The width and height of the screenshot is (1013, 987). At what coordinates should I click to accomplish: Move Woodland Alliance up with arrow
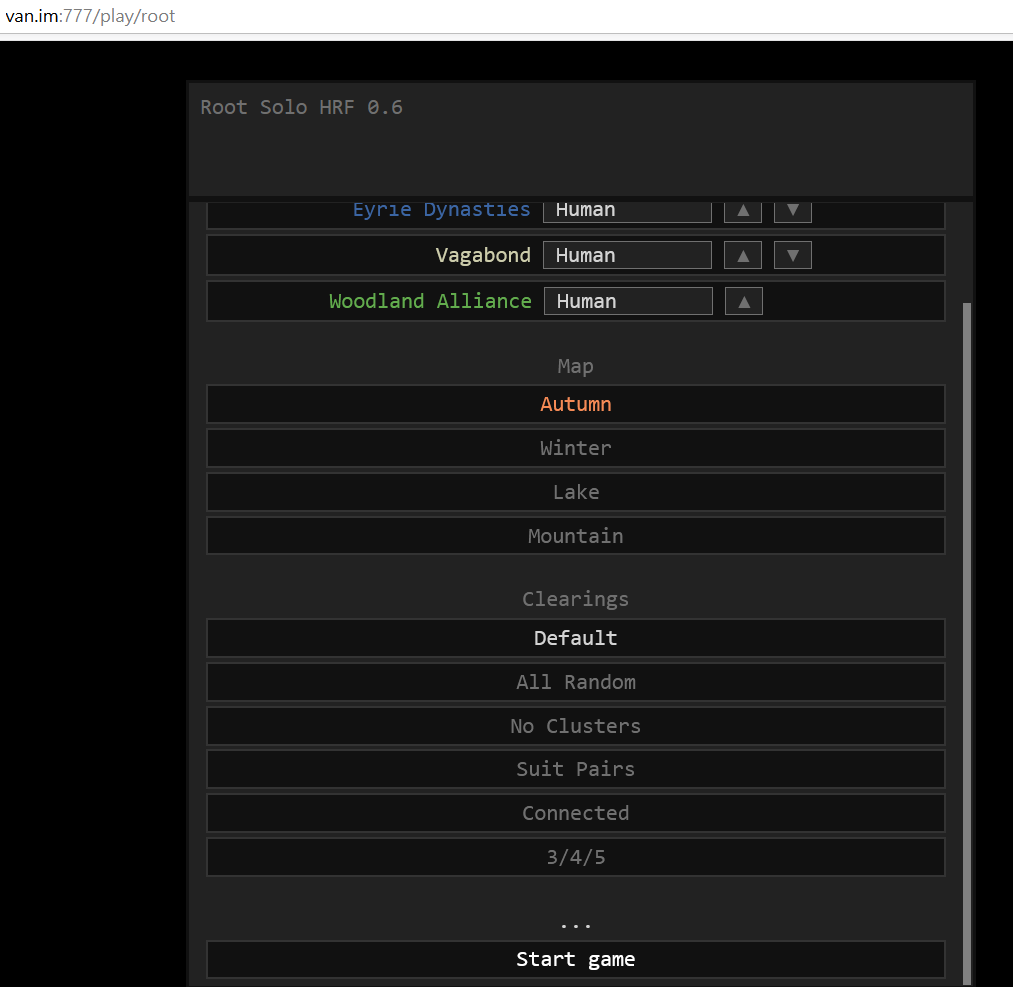(x=744, y=301)
